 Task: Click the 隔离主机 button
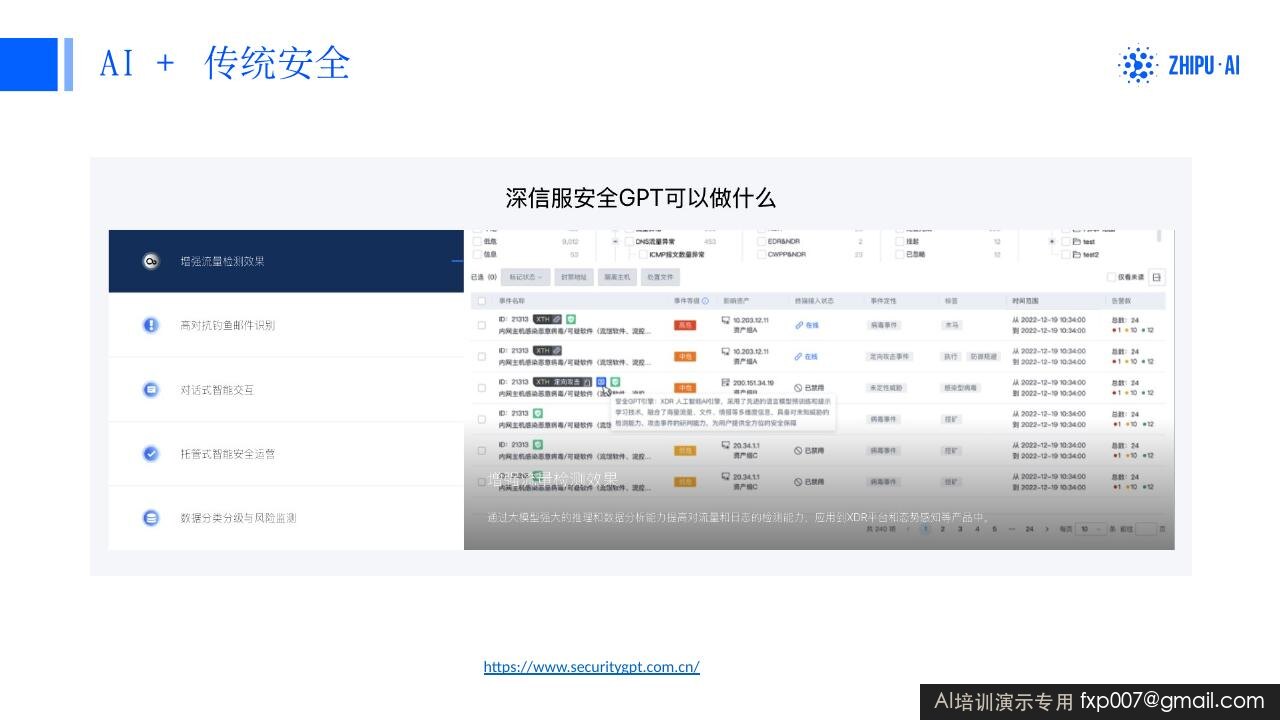pyautogui.click(x=617, y=277)
